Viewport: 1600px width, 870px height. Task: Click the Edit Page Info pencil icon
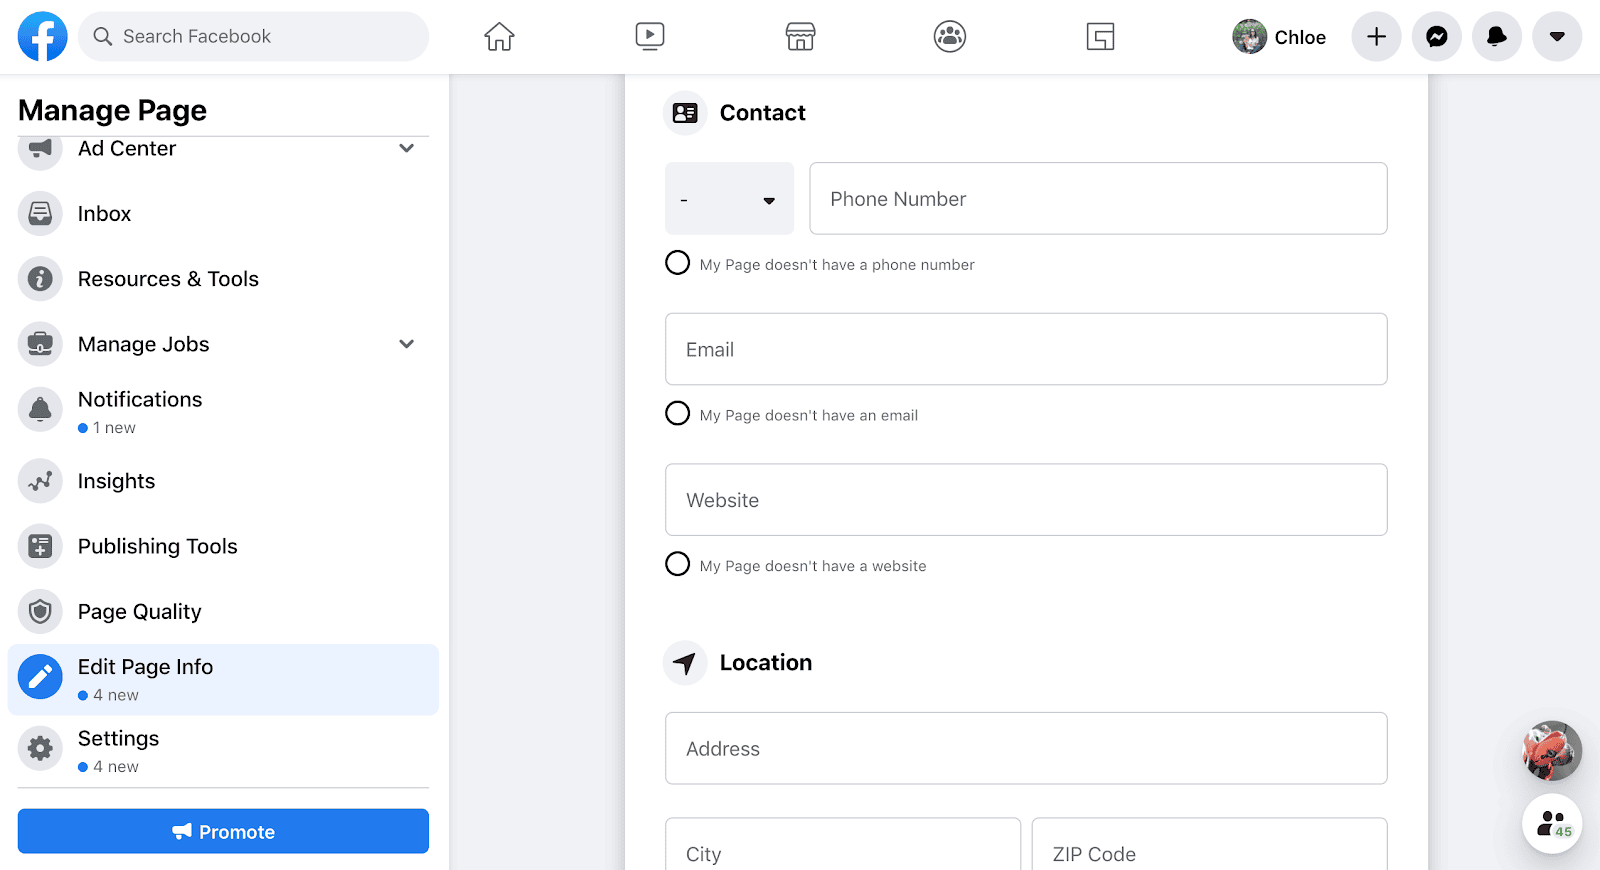click(x=40, y=677)
